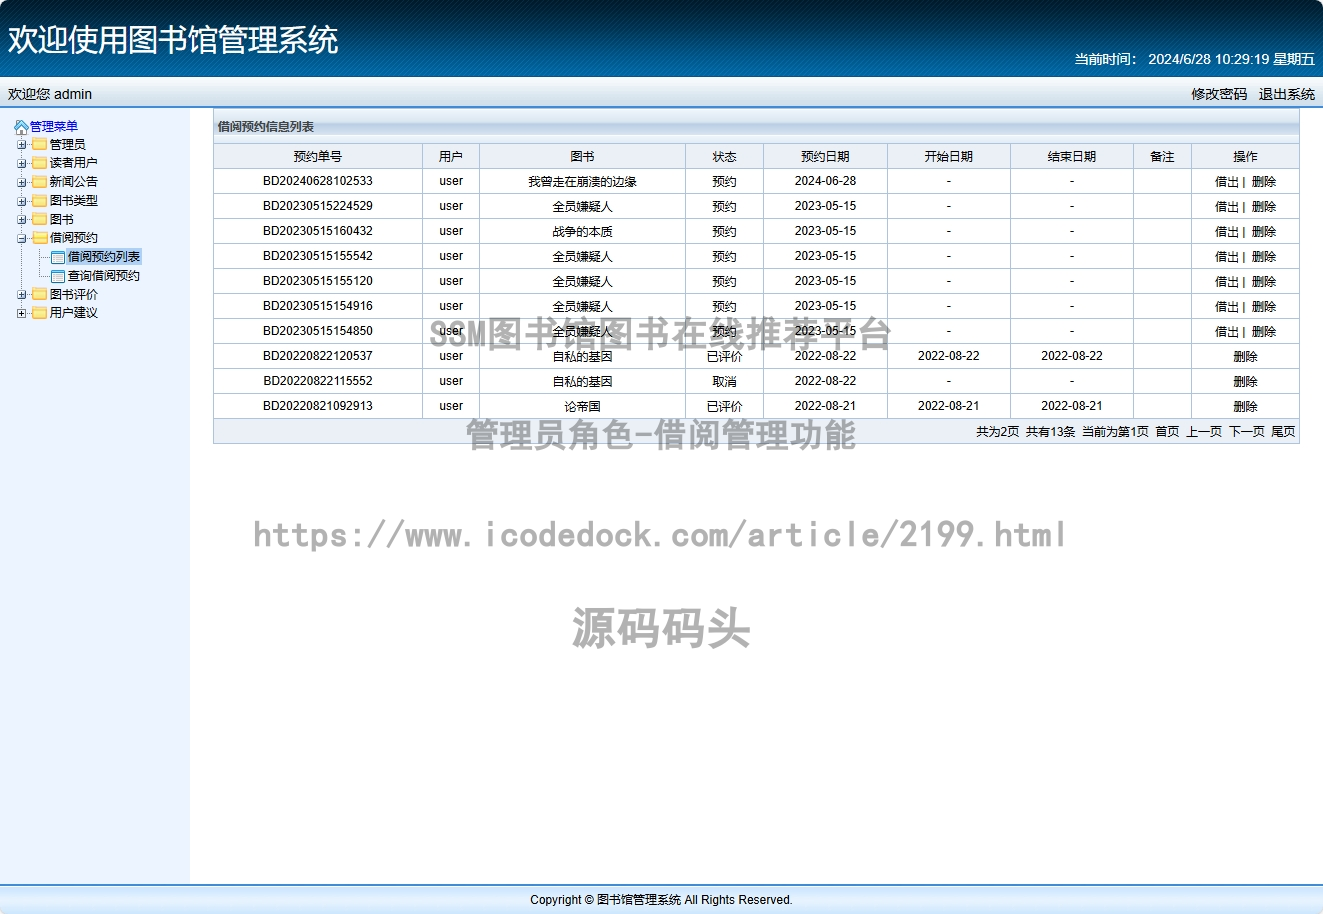Click the home icon beside 管理菜单
Image resolution: width=1323 pixels, height=914 pixels.
point(21,127)
